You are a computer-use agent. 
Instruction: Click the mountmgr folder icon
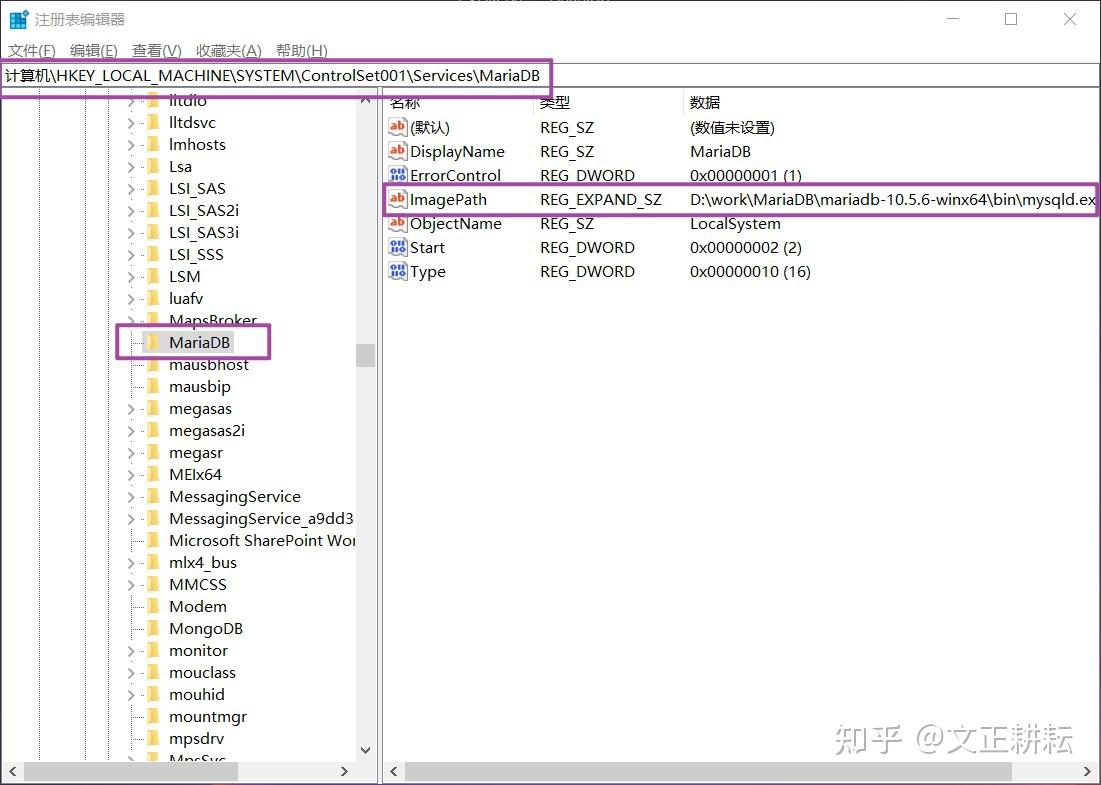152,716
